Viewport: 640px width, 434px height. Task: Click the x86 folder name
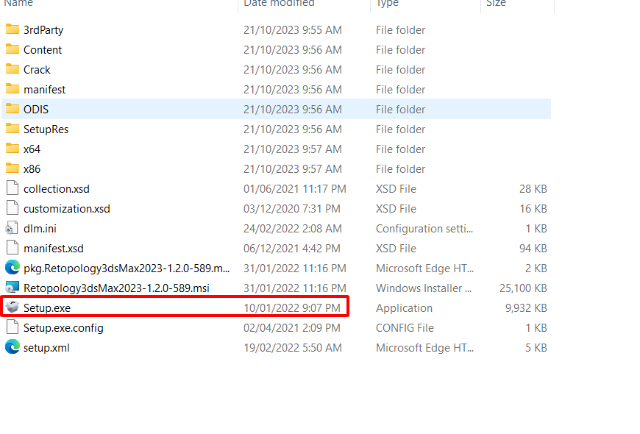(32, 169)
